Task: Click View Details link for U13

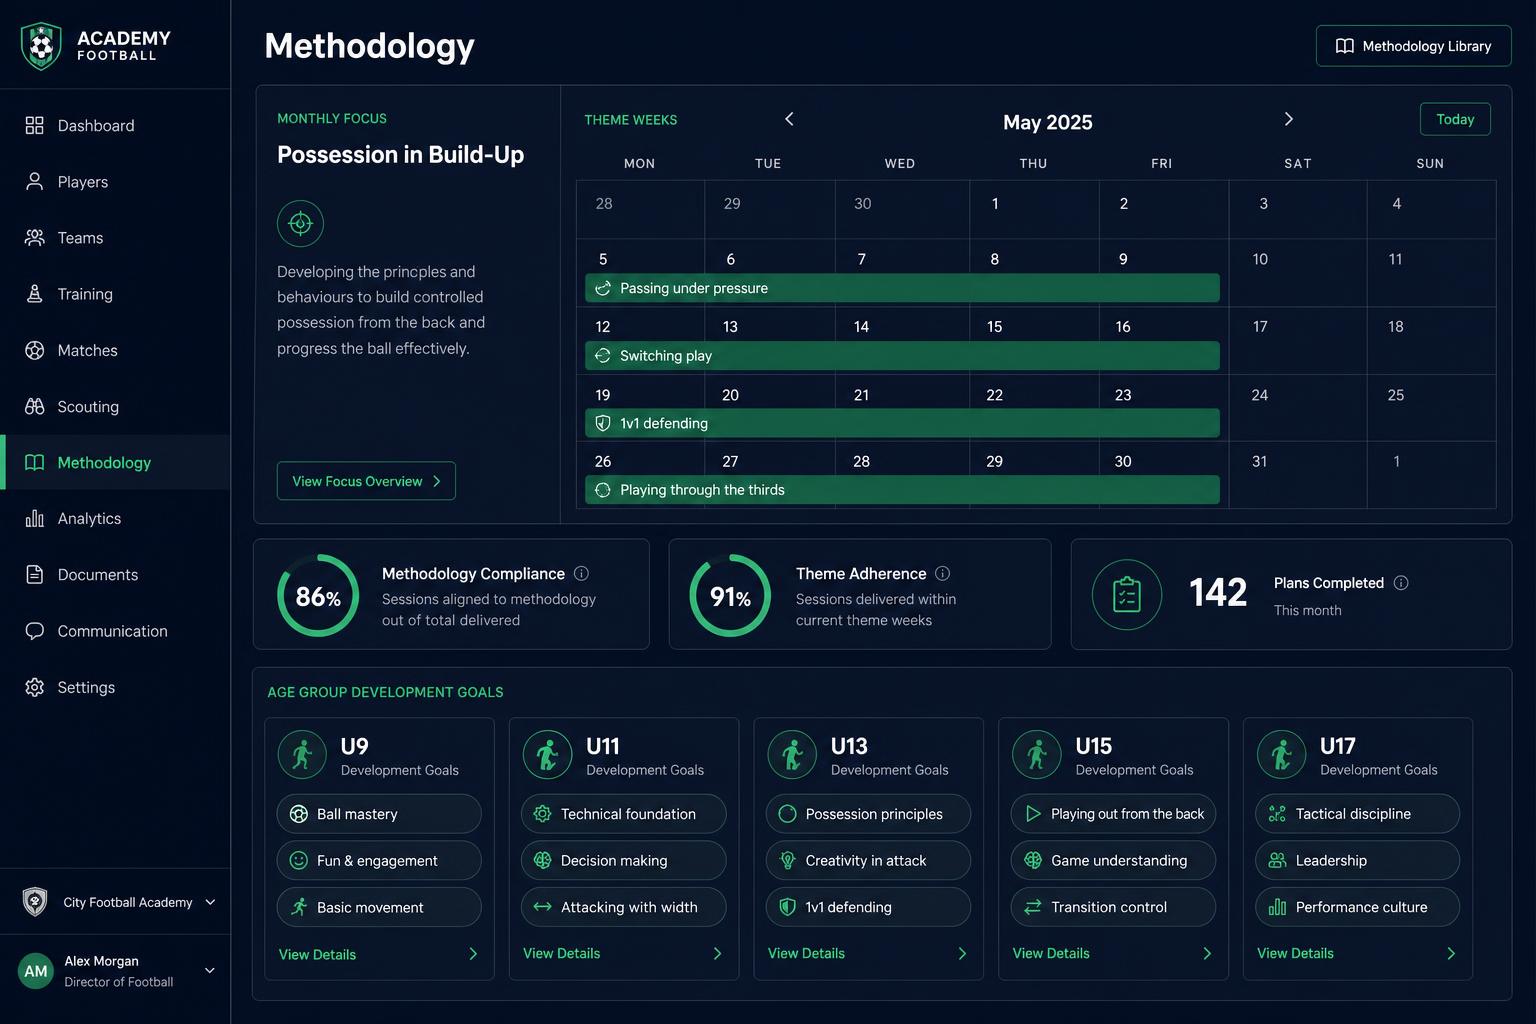Action: (x=806, y=953)
